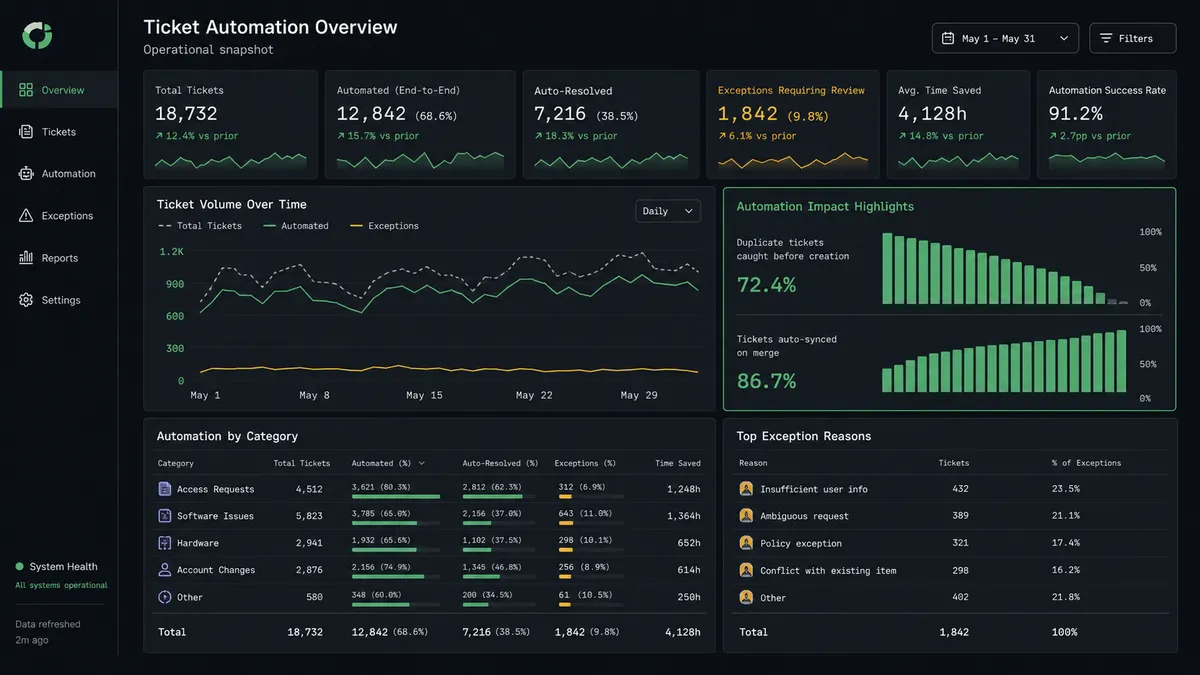Click the Avg. Time Saved sparkline
1200x675 pixels.
click(x=958, y=160)
